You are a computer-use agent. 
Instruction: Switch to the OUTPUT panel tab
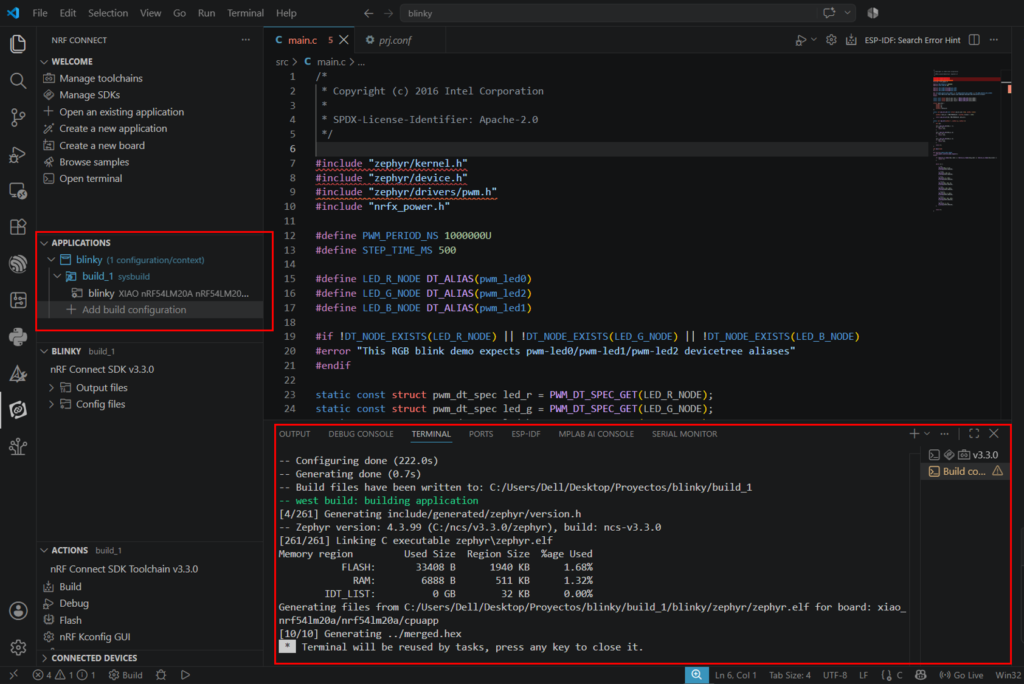[295, 434]
